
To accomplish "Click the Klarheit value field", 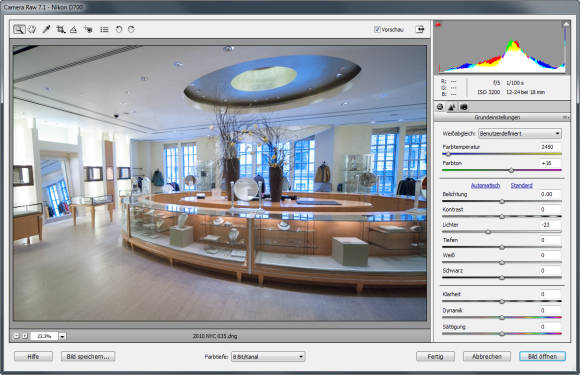I will 549,294.
